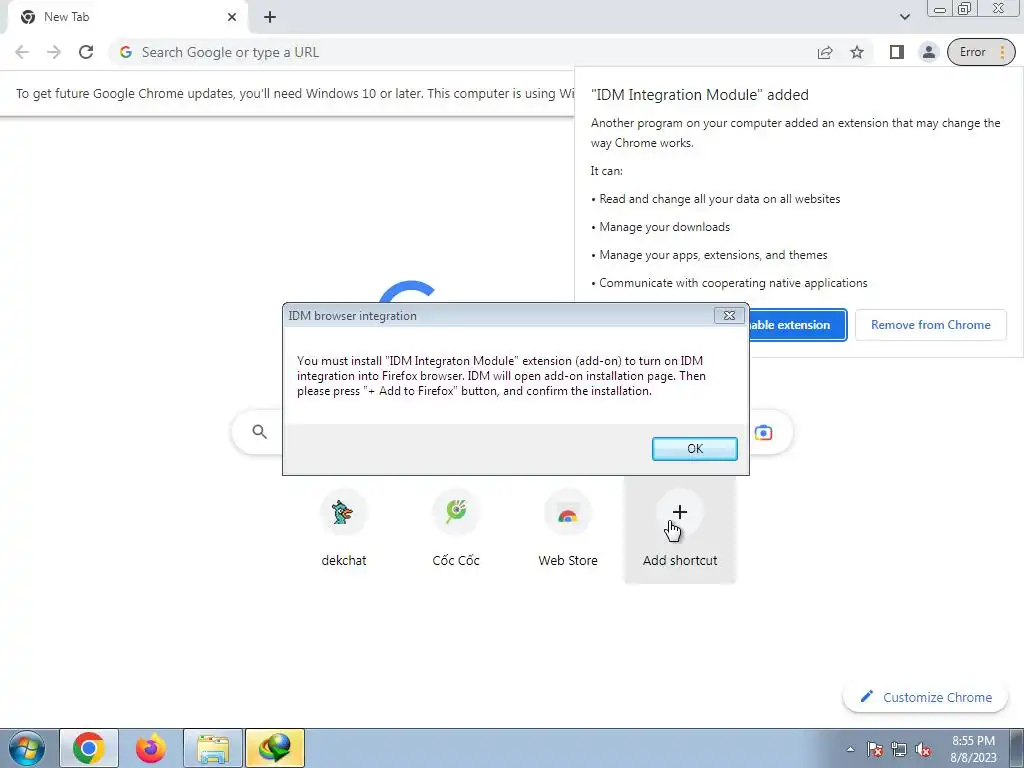Open Internet Download Manager from taskbar
This screenshot has height=768, width=1024.
point(275,748)
